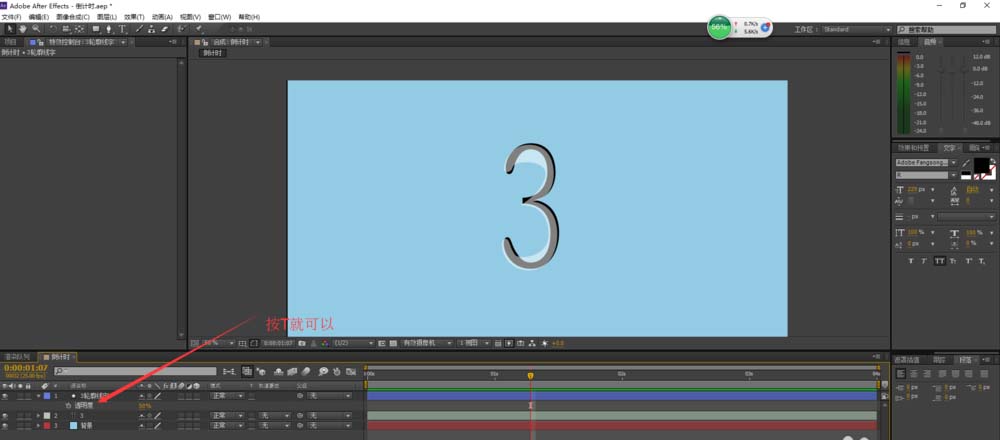
Task: Toggle Faux Italic text style
Action: 925,261
